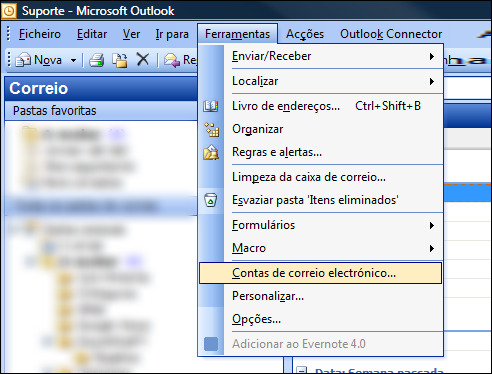Expand the Localizar submenu arrow
The height and width of the screenshot is (374, 492).
point(432,81)
